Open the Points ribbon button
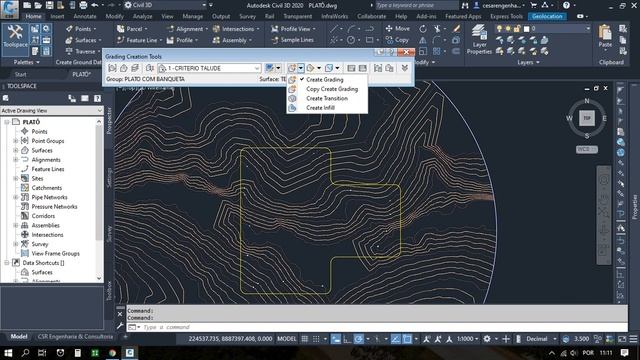This screenshot has width=640, height=360. (x=81, y=29)
